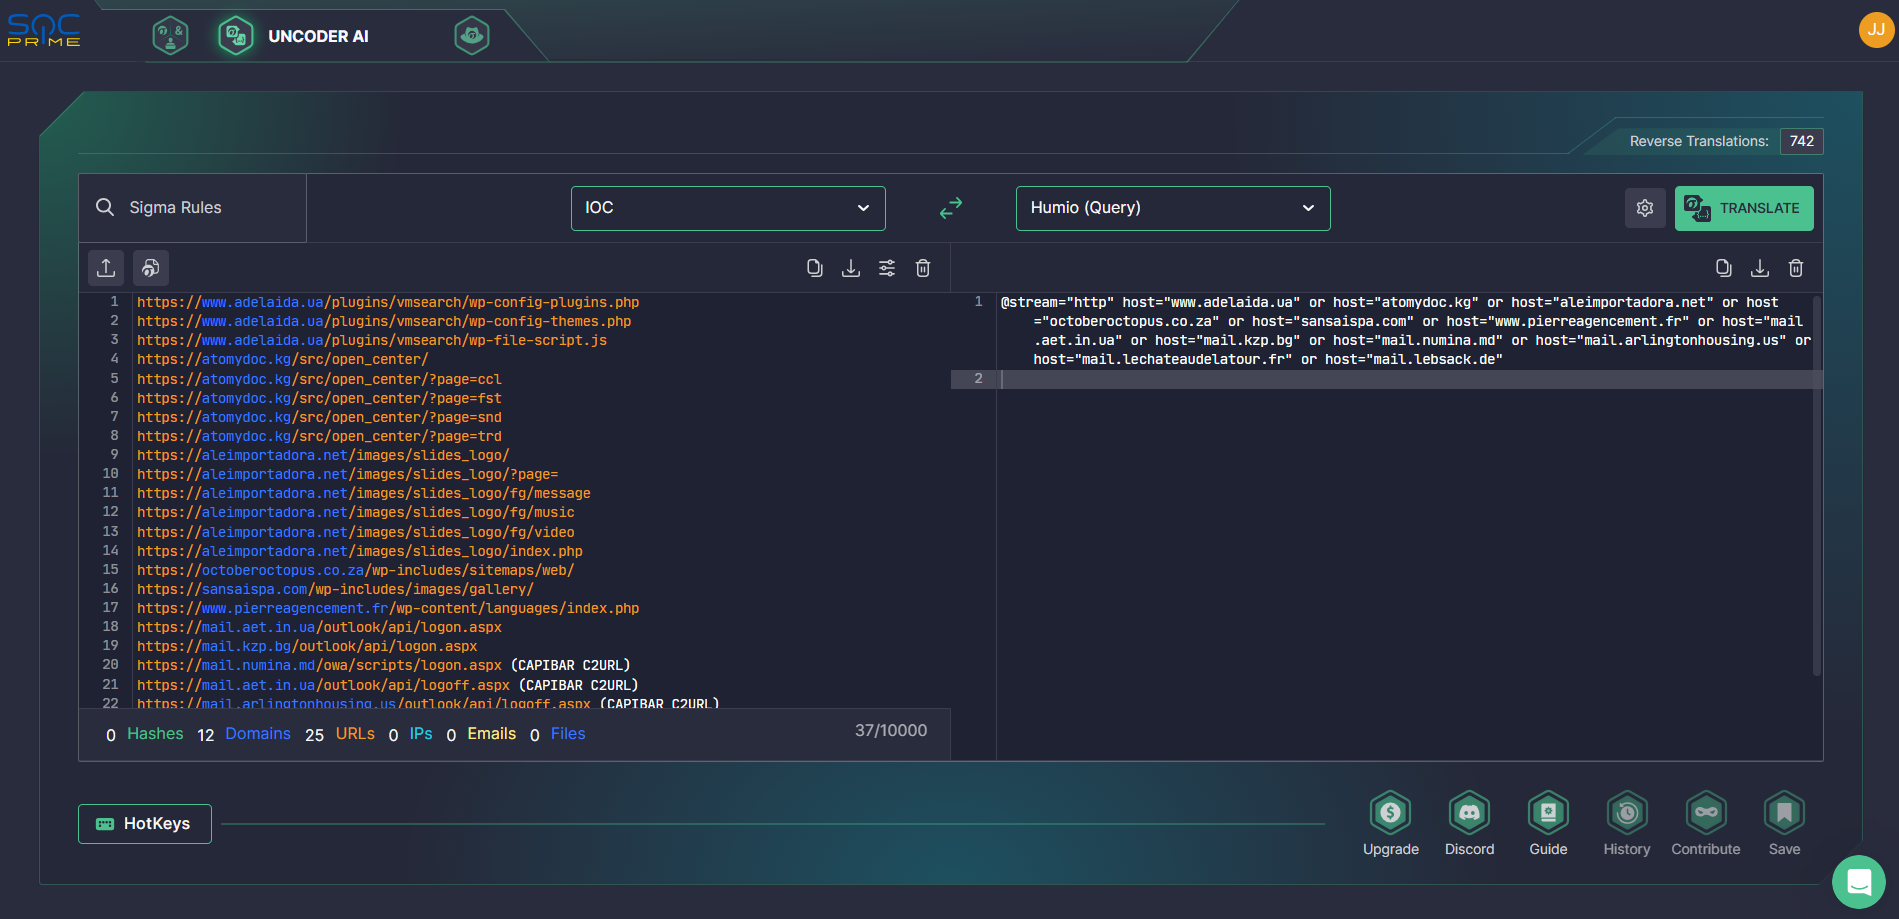Click the slides_logo/index.php URL on line 14
The image size is (1899, 919).
point(360,551)
